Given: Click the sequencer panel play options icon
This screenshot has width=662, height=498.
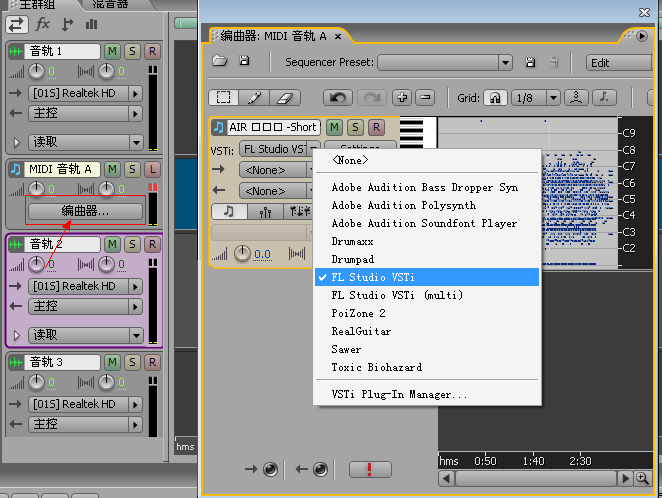Looking at the screenshot, I should pos(642,36).
